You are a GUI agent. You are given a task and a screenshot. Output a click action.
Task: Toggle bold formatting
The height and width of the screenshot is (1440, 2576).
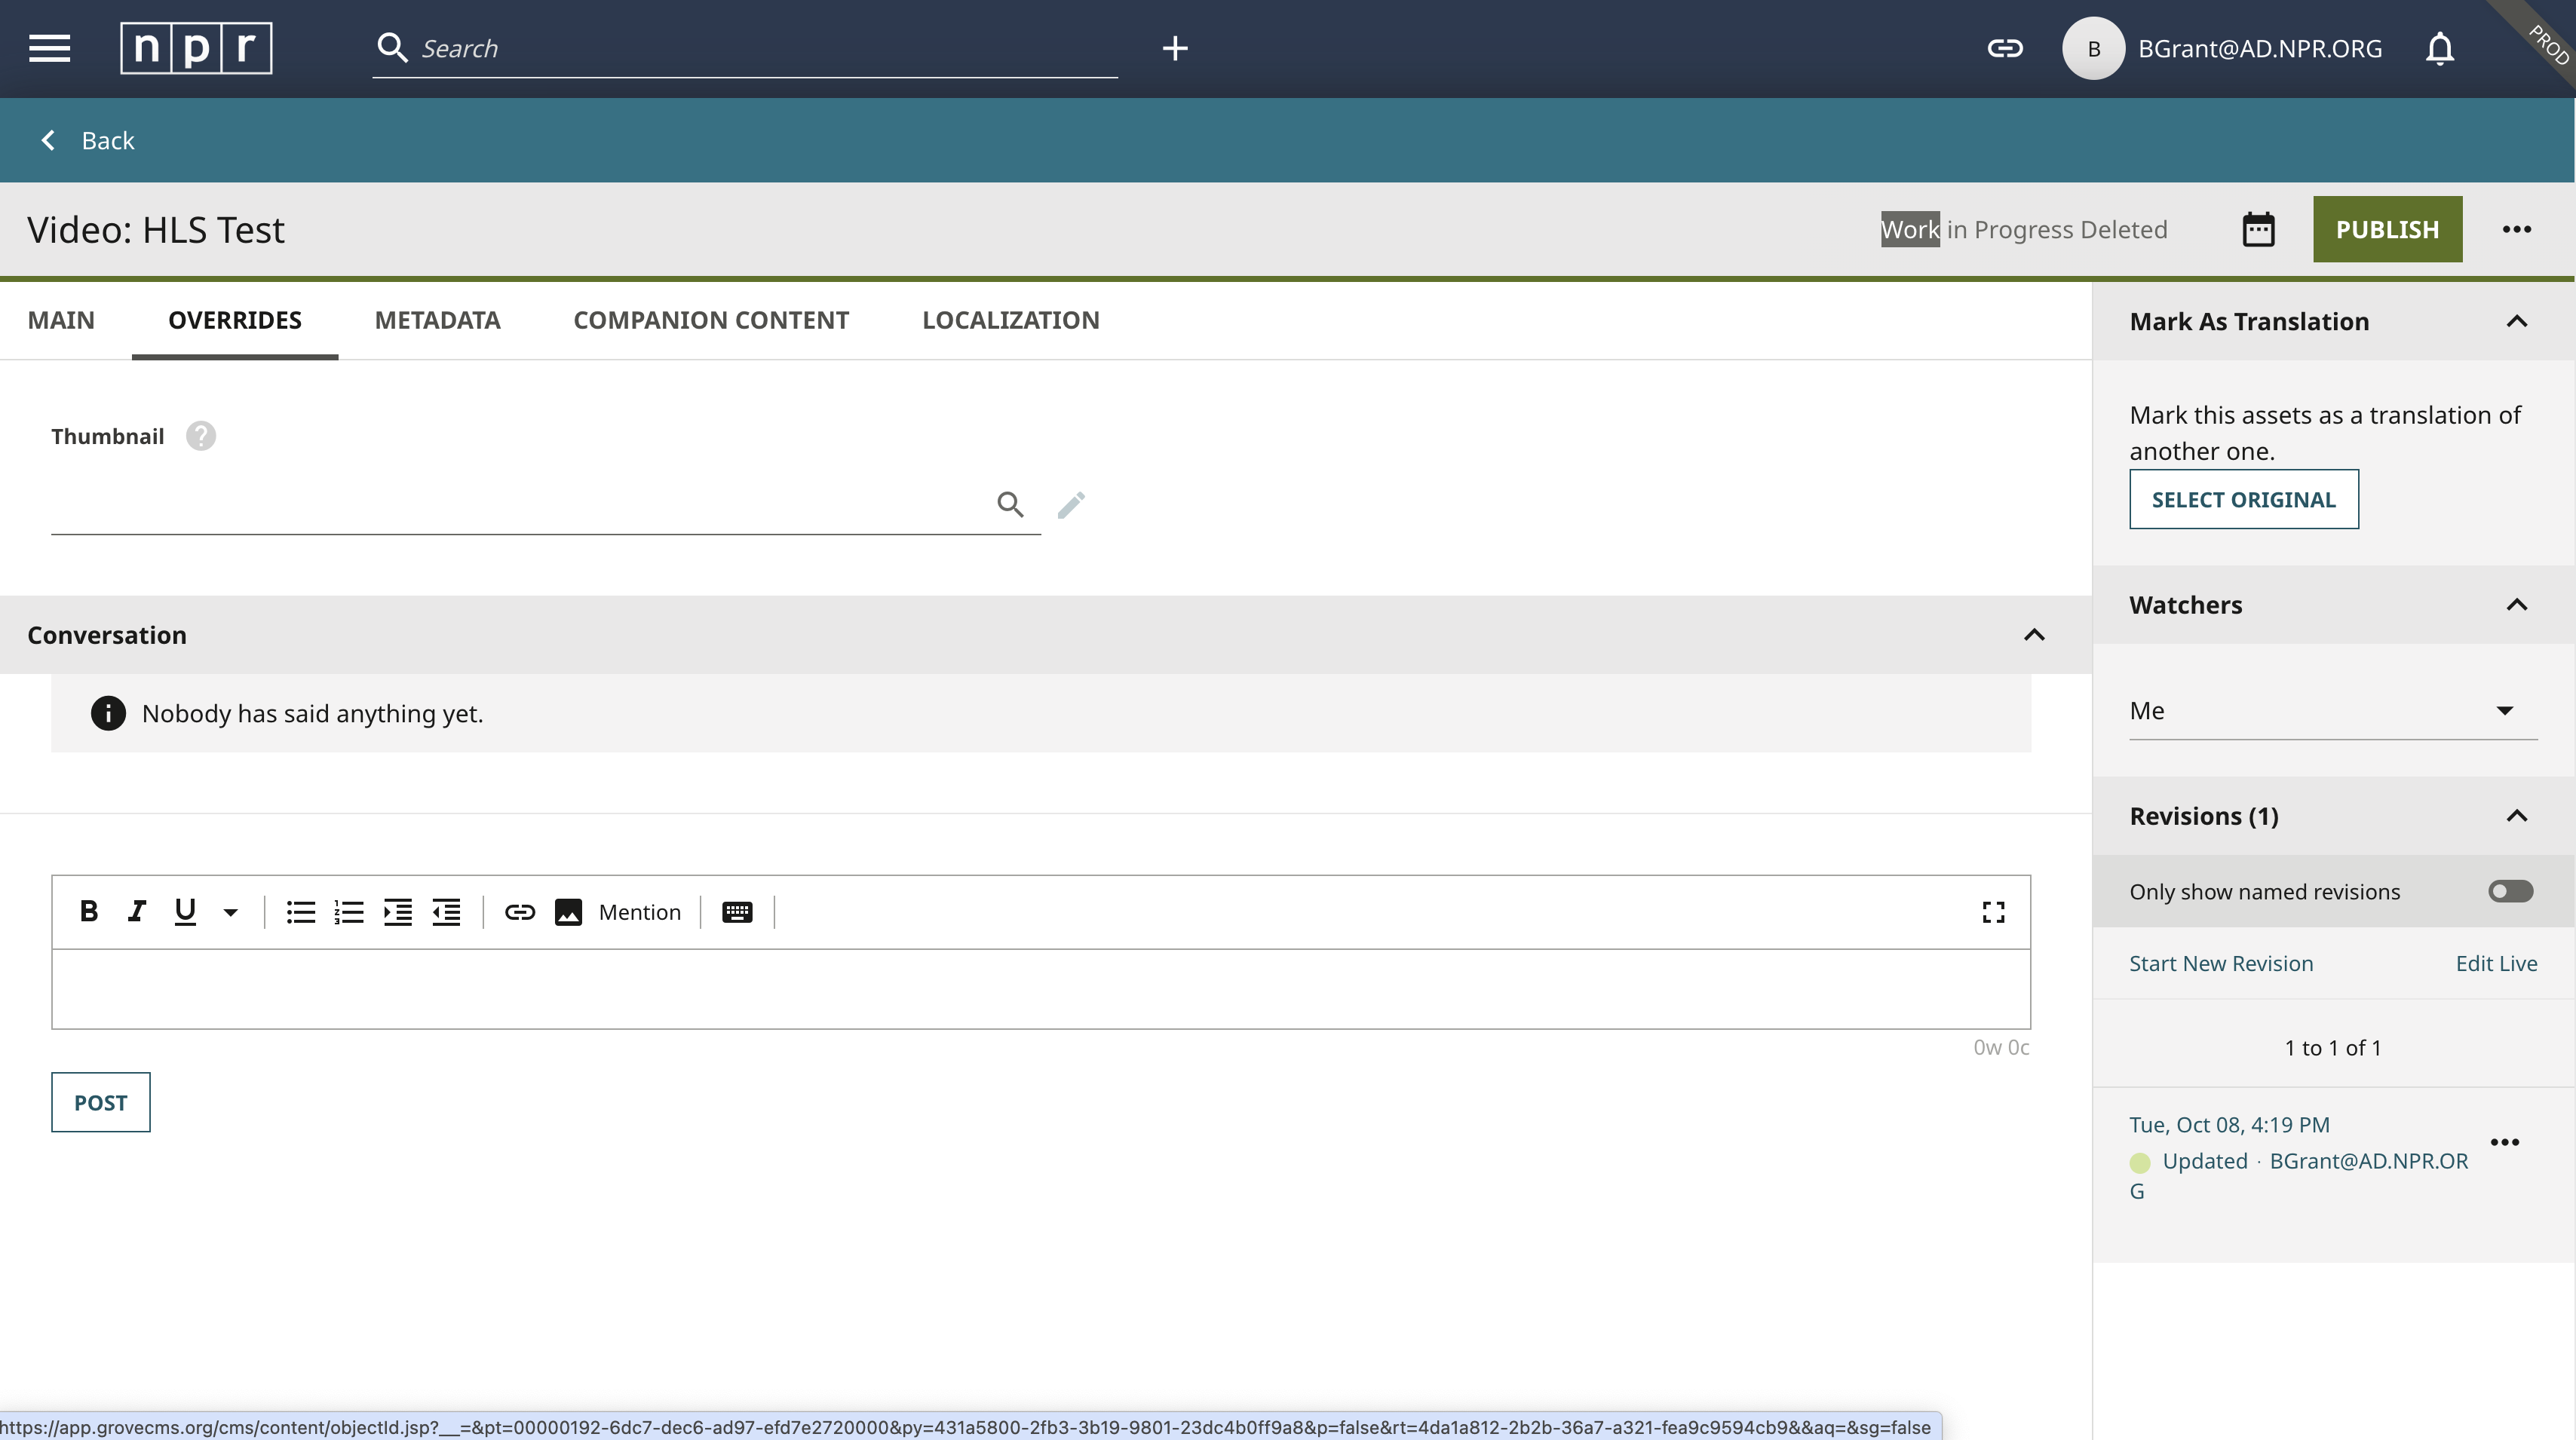[88, 912]
